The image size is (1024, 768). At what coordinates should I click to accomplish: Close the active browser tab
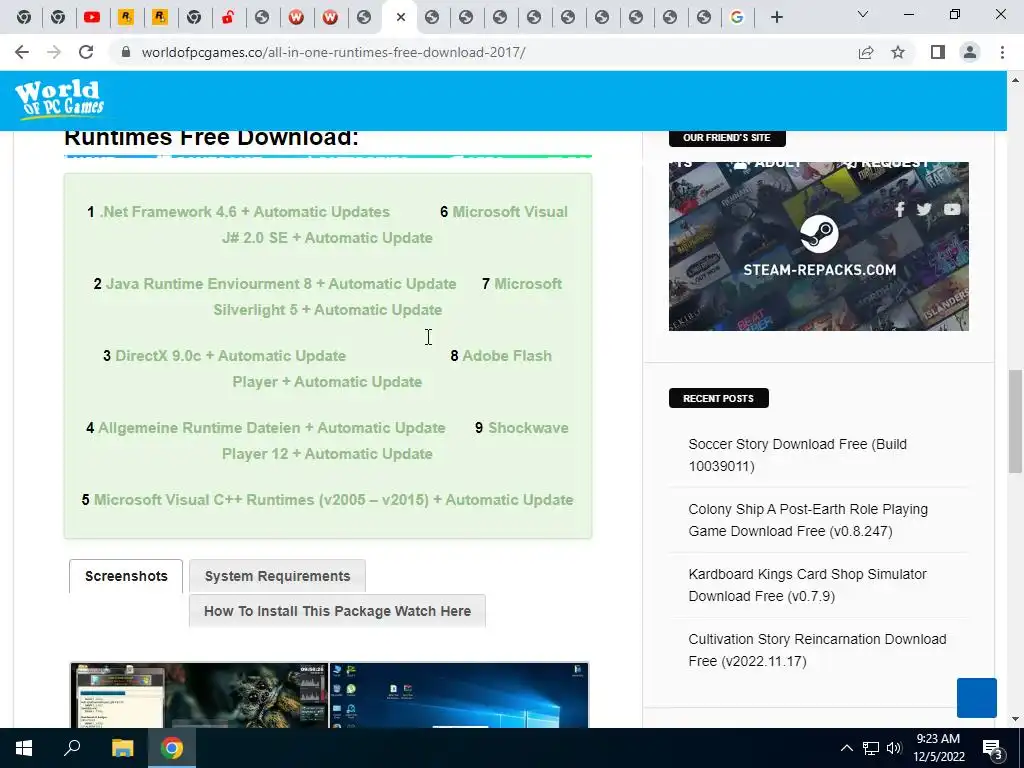pyautogui.click(x=401, y=18)
